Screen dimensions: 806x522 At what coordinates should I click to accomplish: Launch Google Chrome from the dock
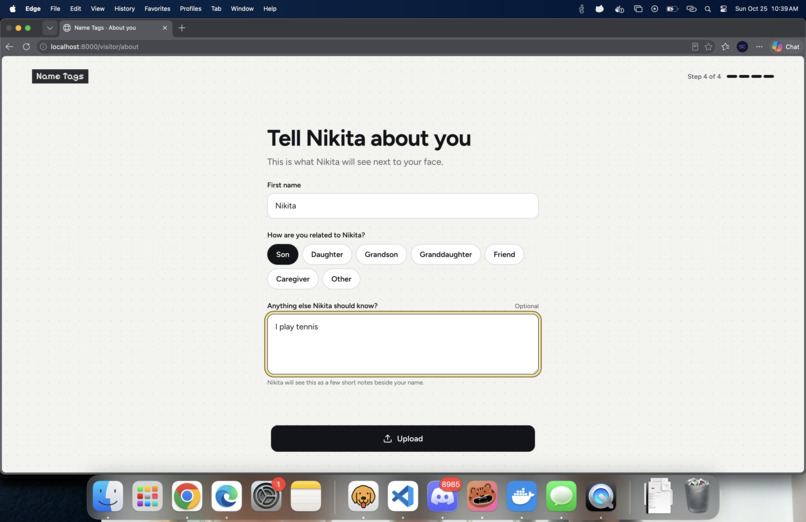coord(187,496)
